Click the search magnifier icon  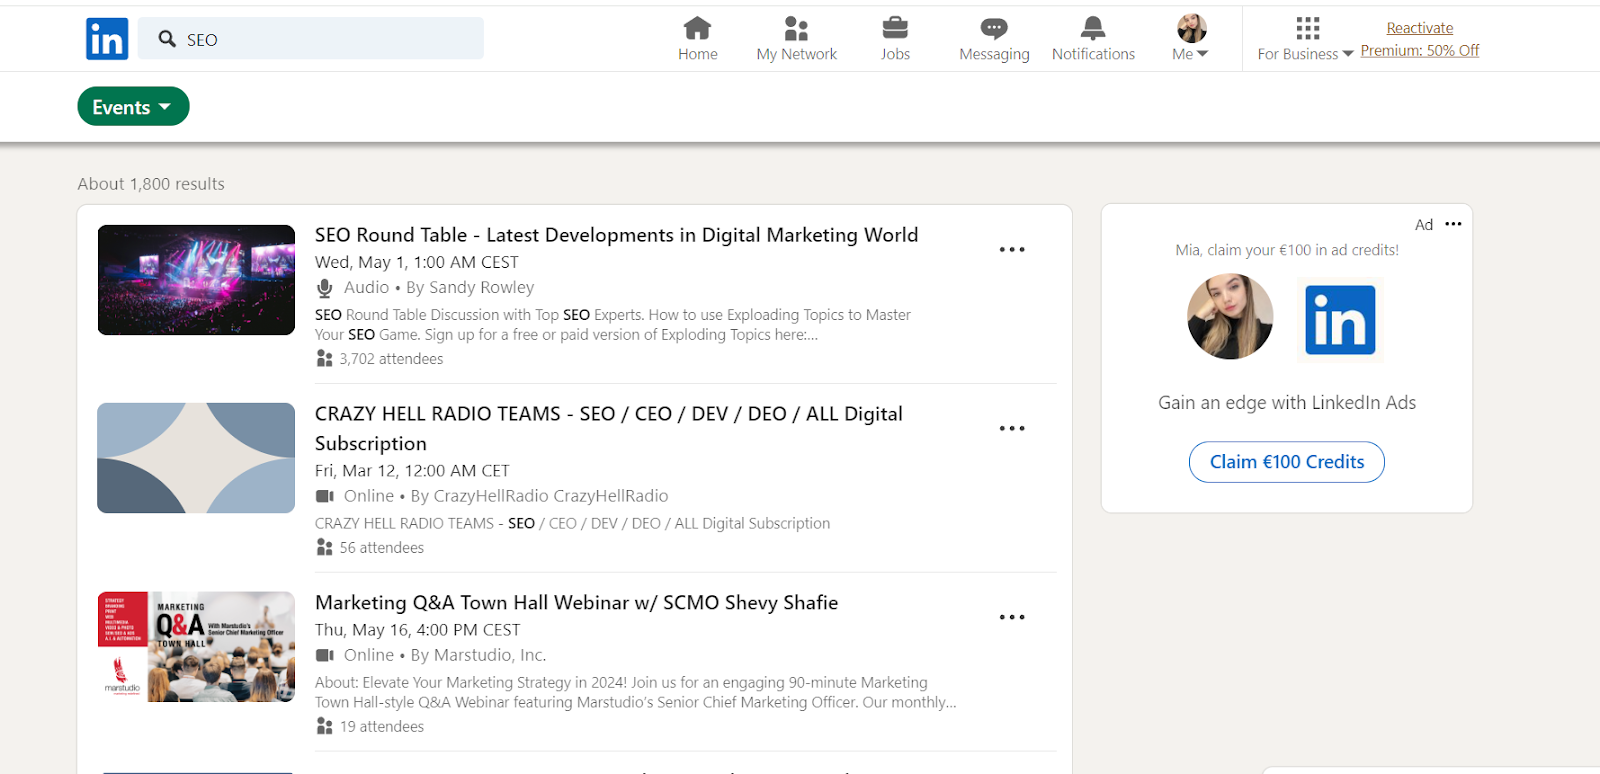[167, 39]
